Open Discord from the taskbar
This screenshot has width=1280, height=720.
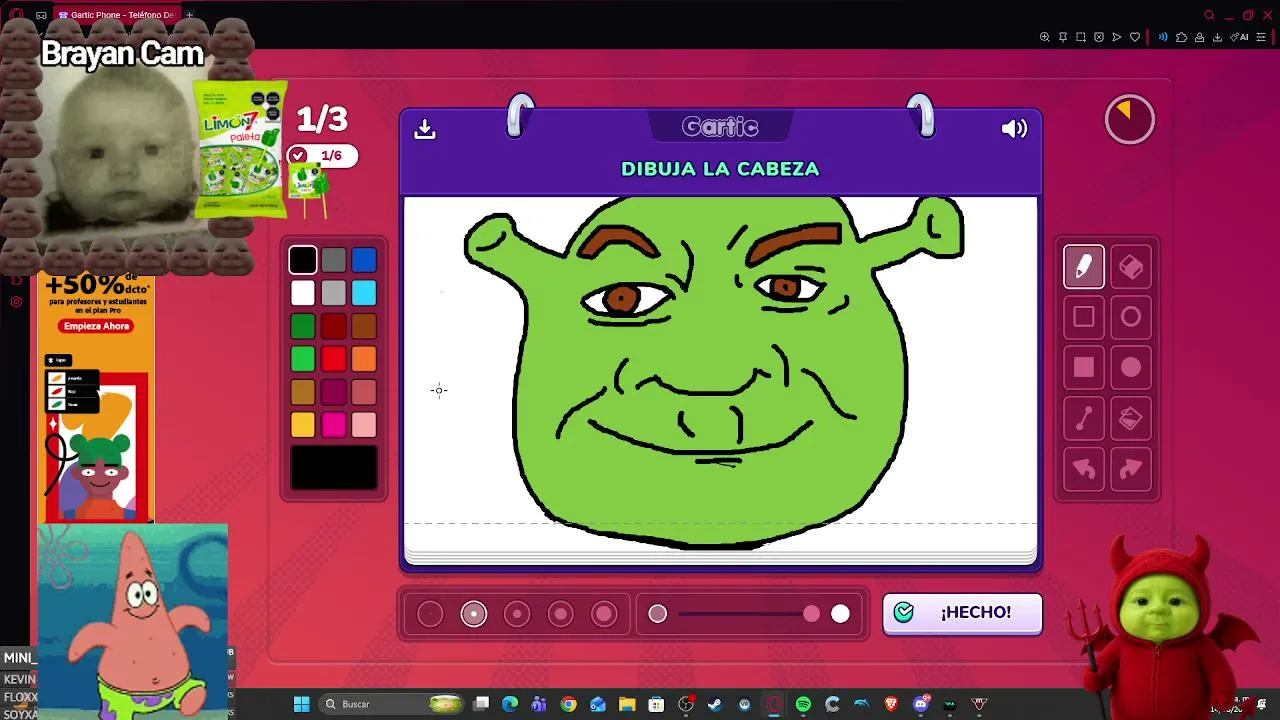921,704
